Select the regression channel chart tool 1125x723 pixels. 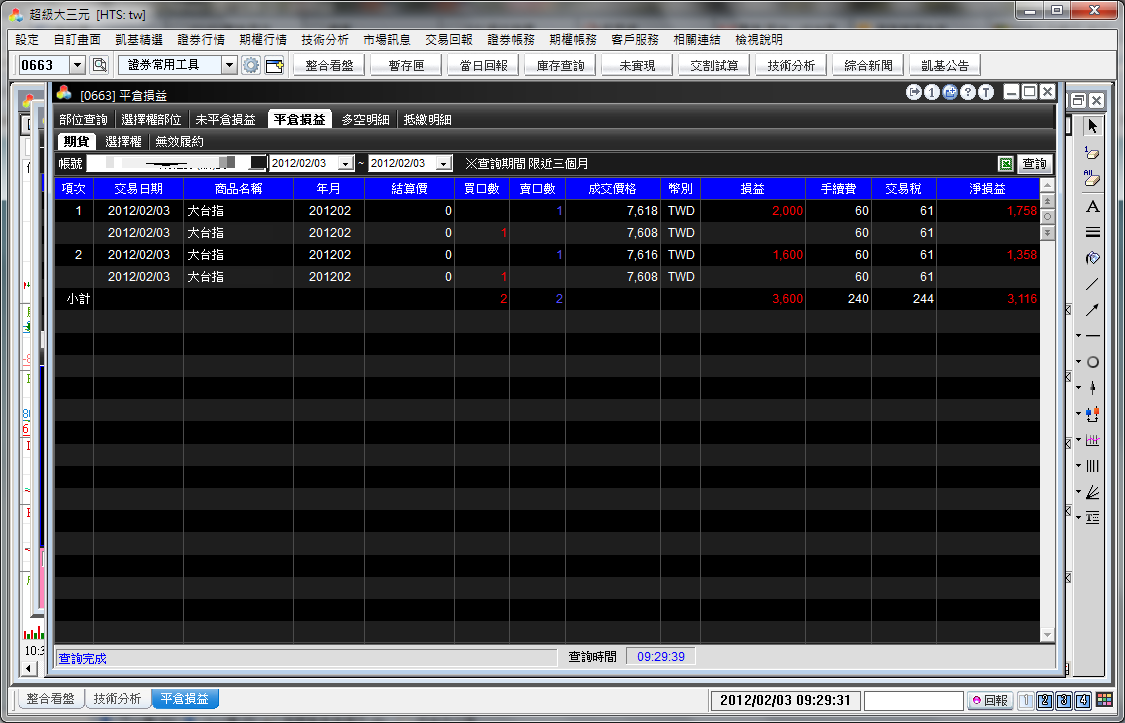[1093, 440]
